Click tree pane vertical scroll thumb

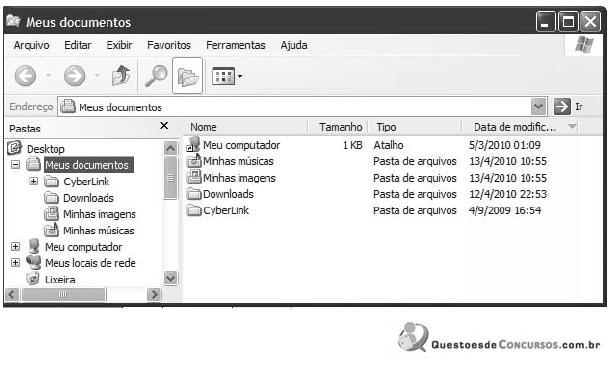(170, 178)
